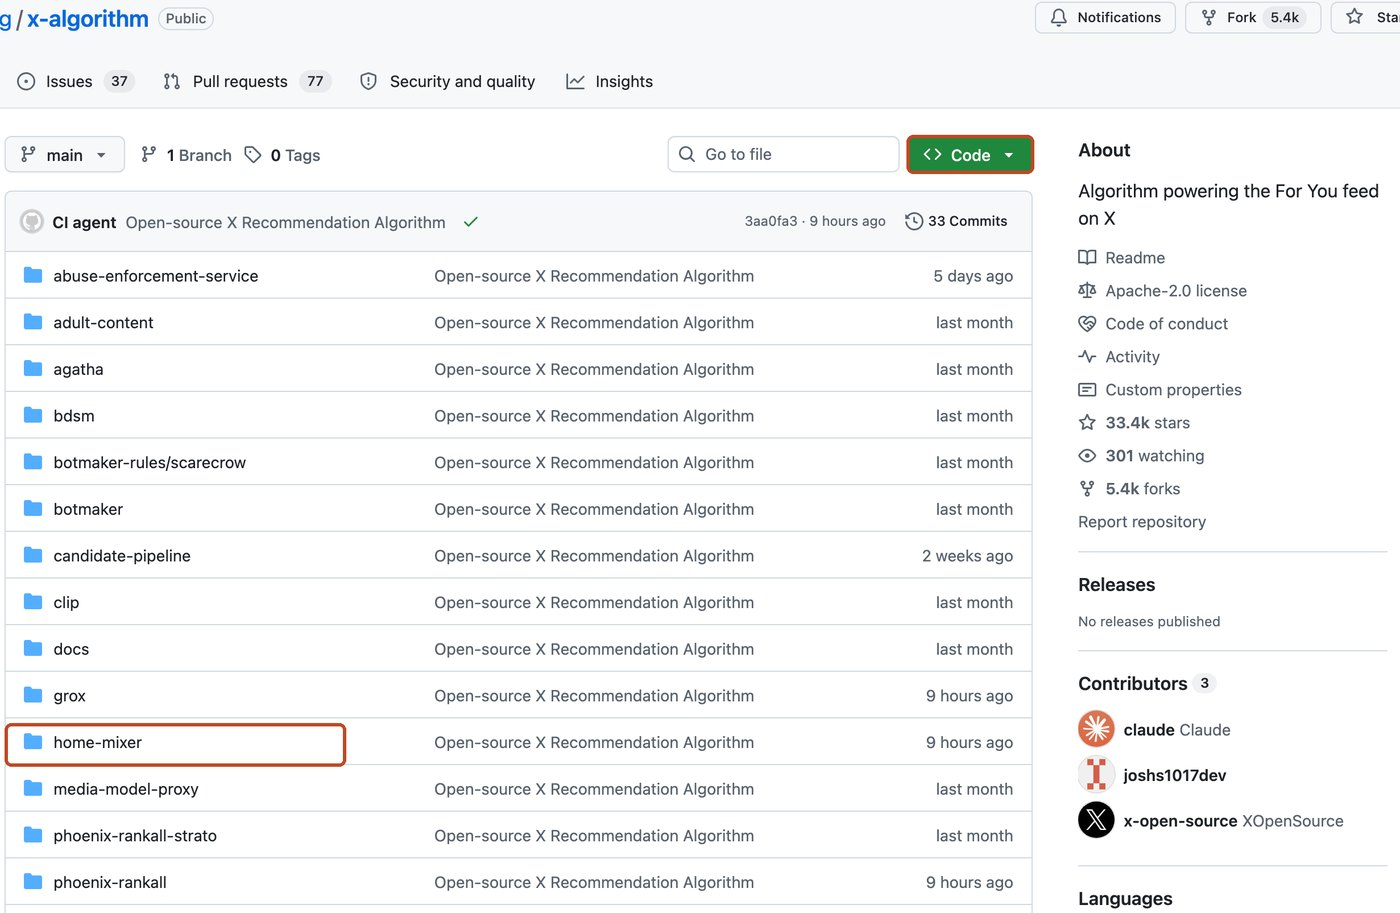Image resolution: width=1400 pixels, height=913 pixels.
Task: Click the joshs1017dev contributor avatar
Action: (1096, 775)
